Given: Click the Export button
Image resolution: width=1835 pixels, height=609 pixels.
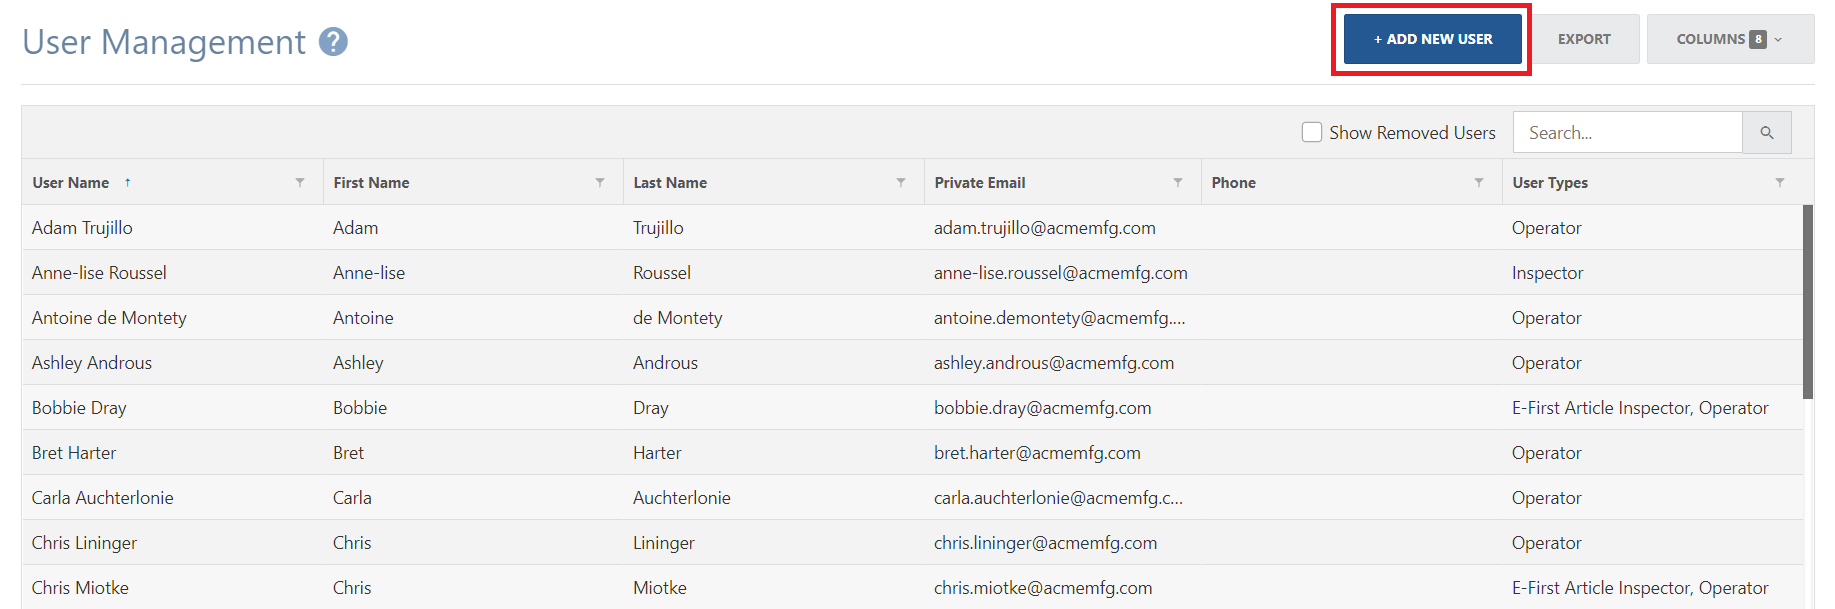Looking at the screenshot, I should (x=1584, y=39).
